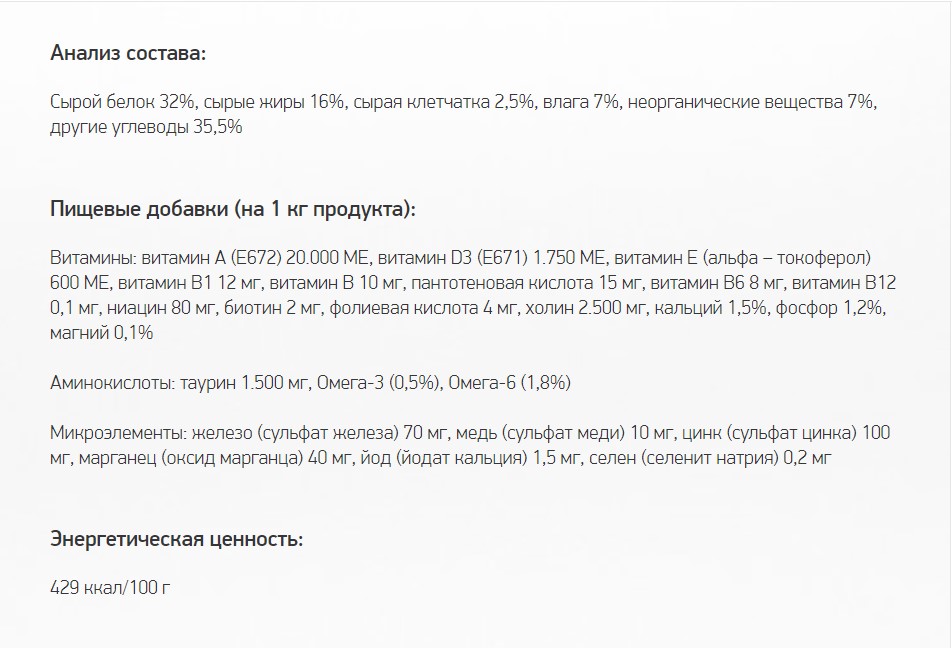Click the text "магний 0,1%"

click(101, 333)
